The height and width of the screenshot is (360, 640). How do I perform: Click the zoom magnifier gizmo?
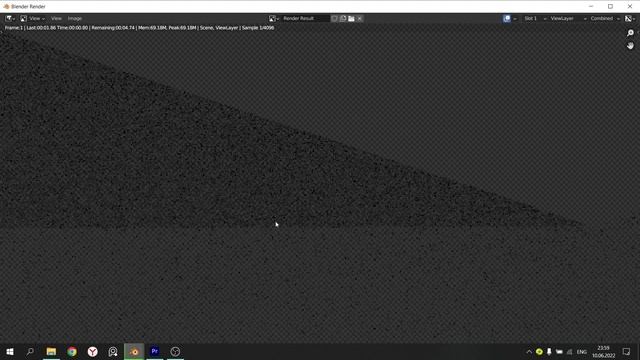point(630,33)
